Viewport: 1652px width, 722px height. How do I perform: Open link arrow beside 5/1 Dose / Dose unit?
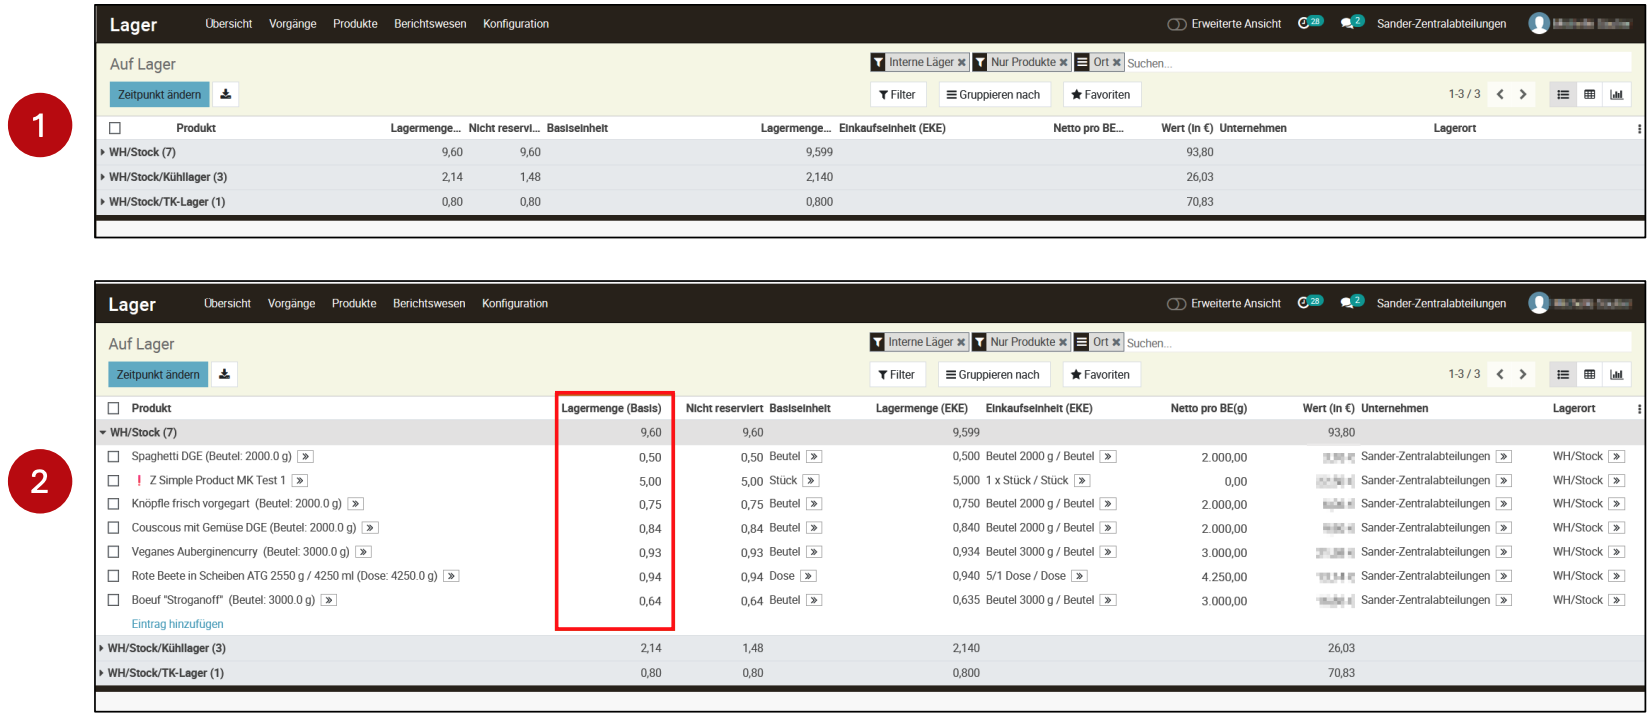tap(1079, 576)
